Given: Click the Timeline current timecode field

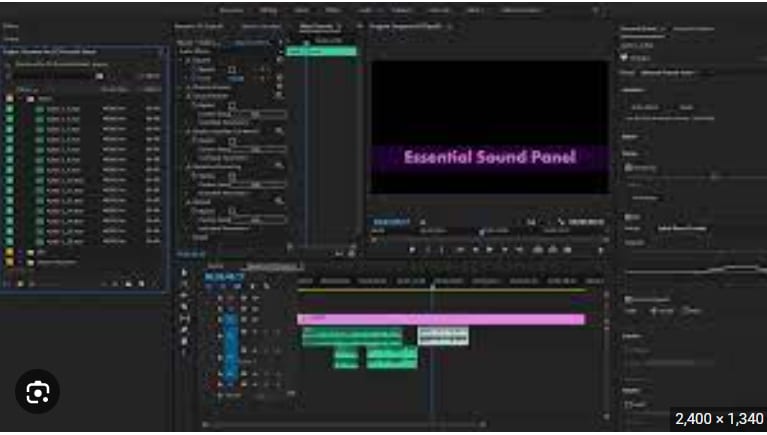Looking at the screenshot, I should tap(225, 277).
